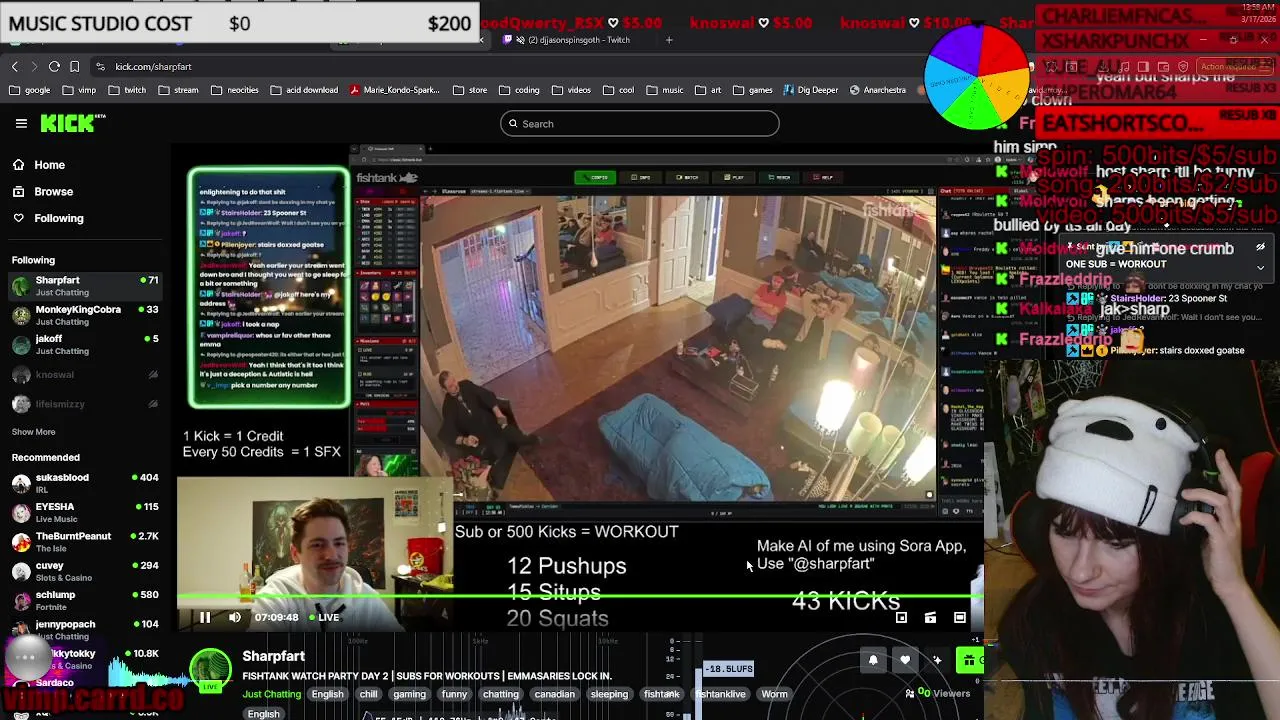Collapse the pinned chat message chevron

[1260, 267]
